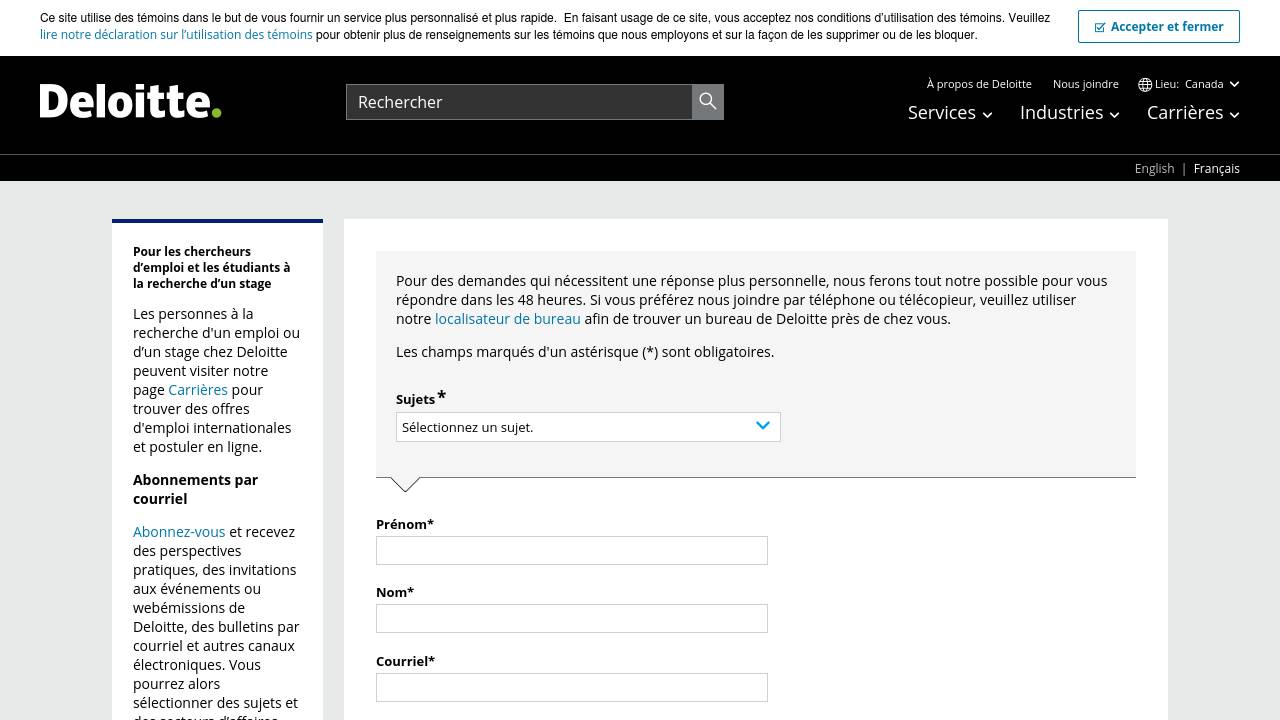This screenshot has height=720, width=1280.
Task: Click the magnifying glass search icon
Action: [x=708, y=101]
